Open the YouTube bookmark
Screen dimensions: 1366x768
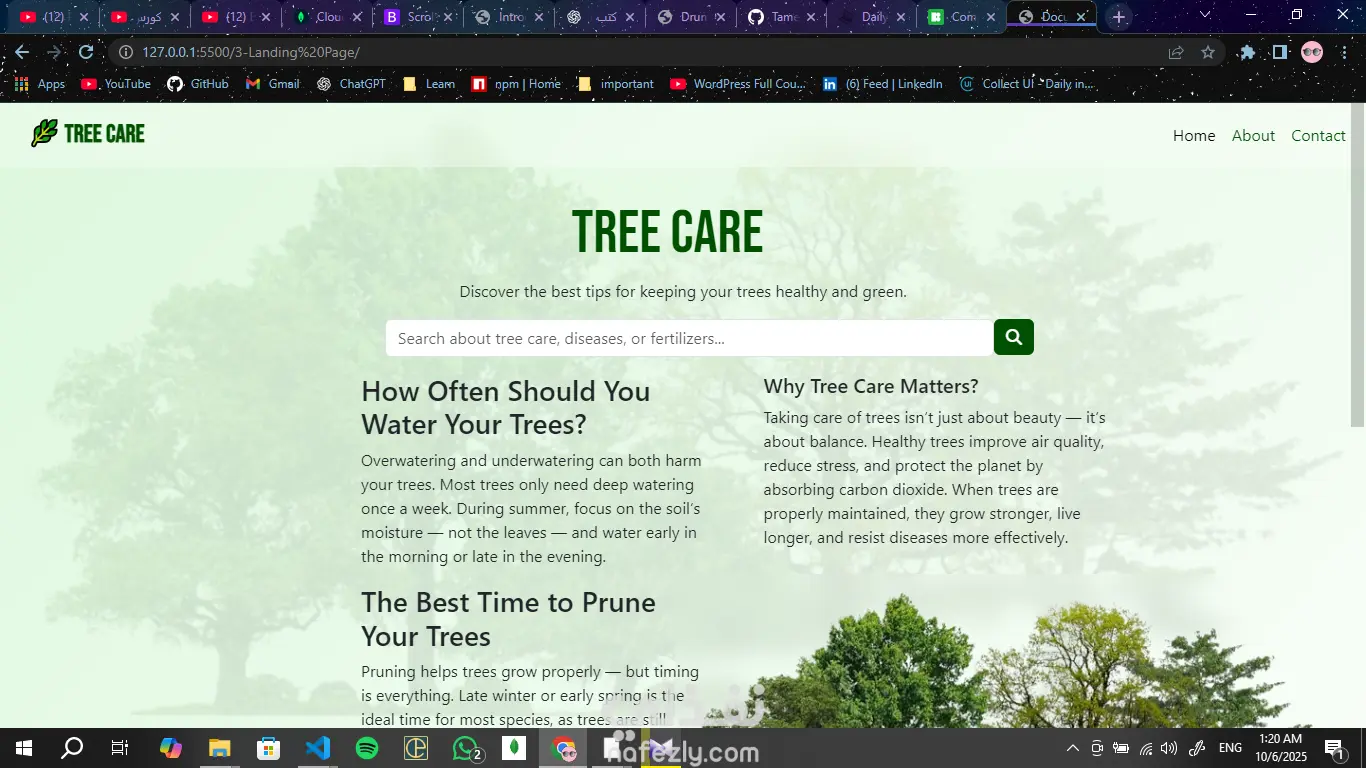[116, 84]
